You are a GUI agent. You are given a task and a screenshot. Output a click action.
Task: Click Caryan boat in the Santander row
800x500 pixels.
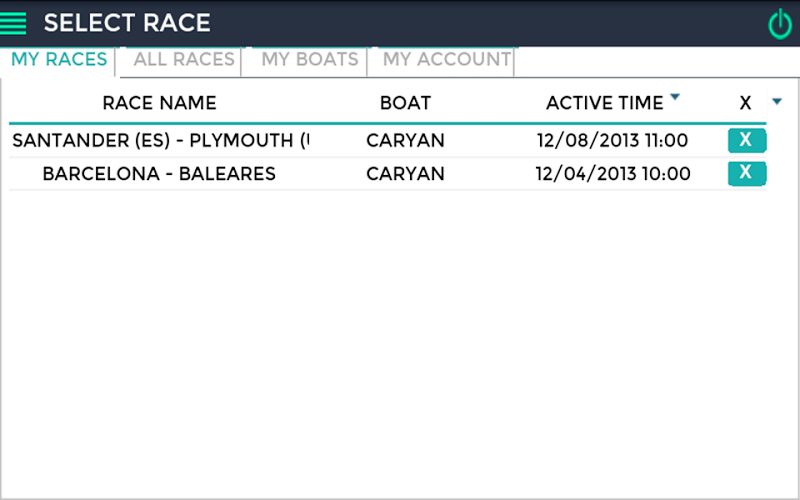[405, 141]
